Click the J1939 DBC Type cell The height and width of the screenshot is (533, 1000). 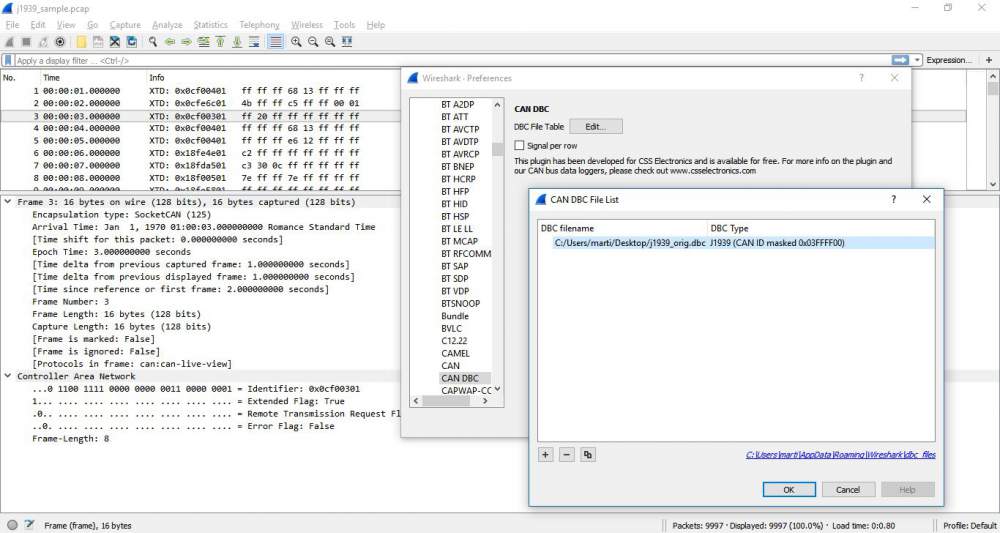click(x=777, y=242)
